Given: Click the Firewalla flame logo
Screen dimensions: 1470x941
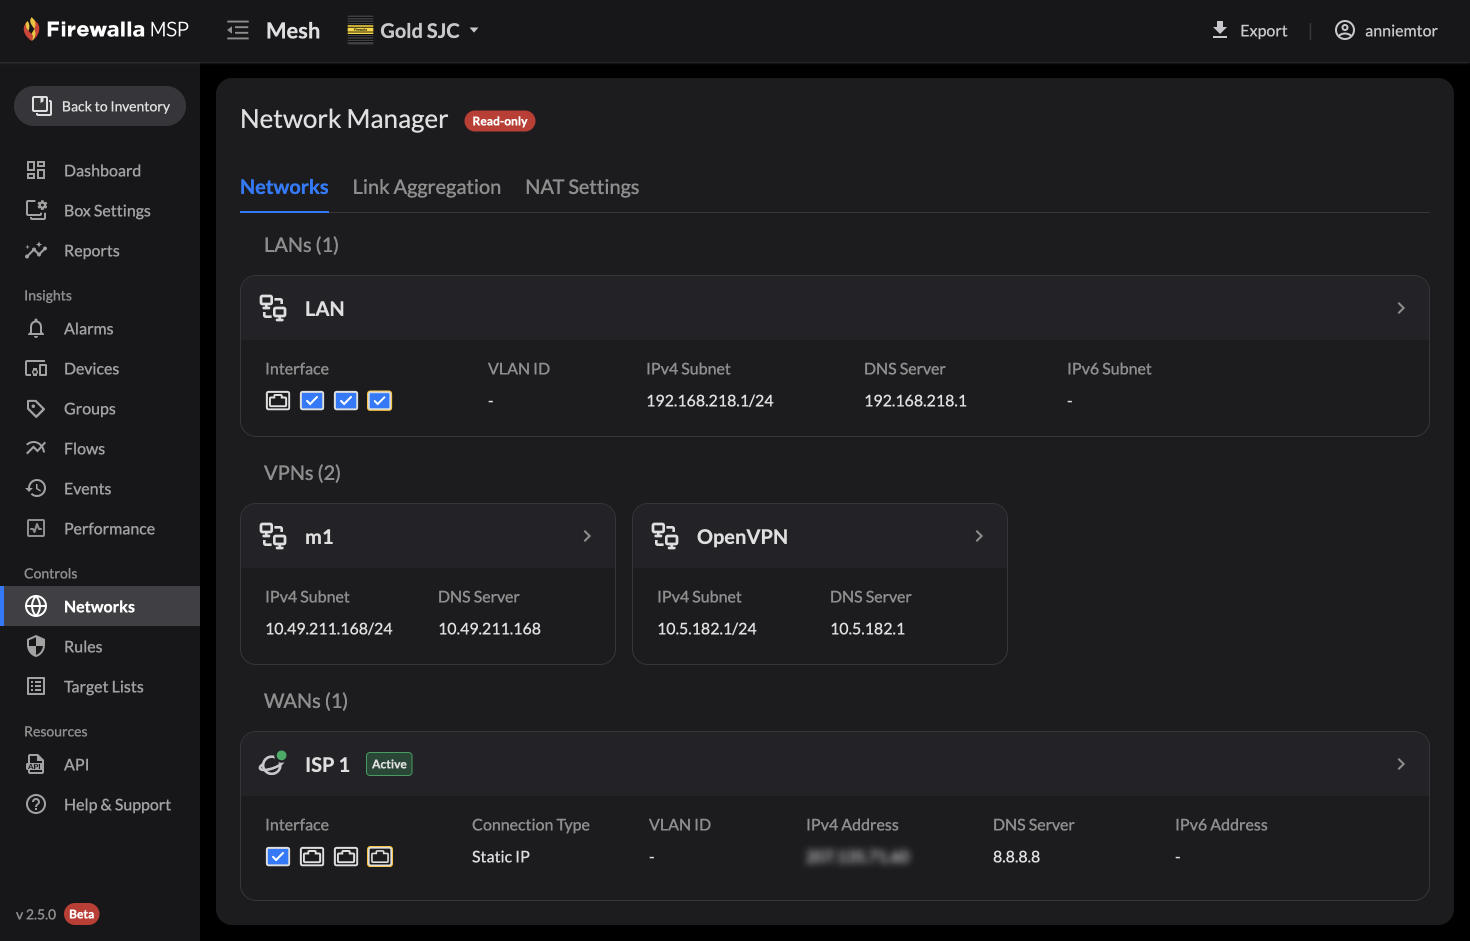Looking at the screenshot, I should pyautogui.click(x=31, y=29).
